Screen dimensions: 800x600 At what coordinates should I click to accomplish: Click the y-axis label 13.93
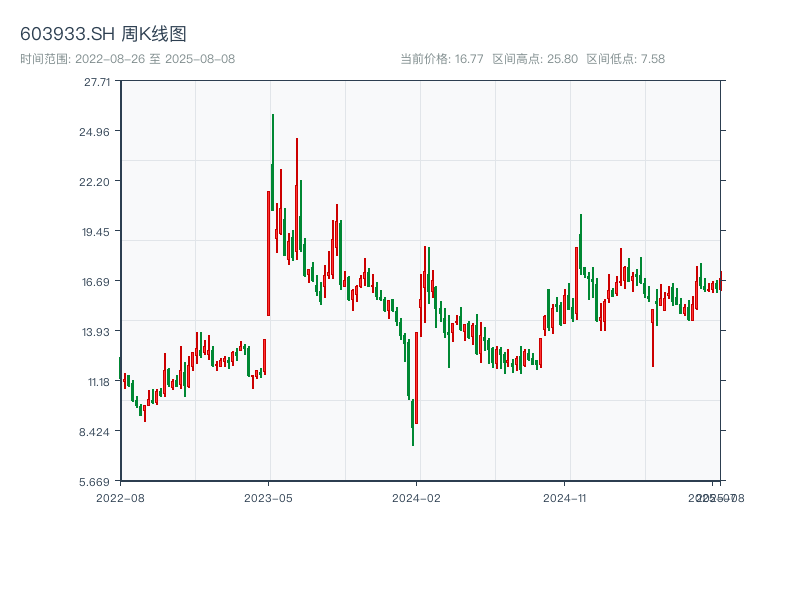point(96,332)
